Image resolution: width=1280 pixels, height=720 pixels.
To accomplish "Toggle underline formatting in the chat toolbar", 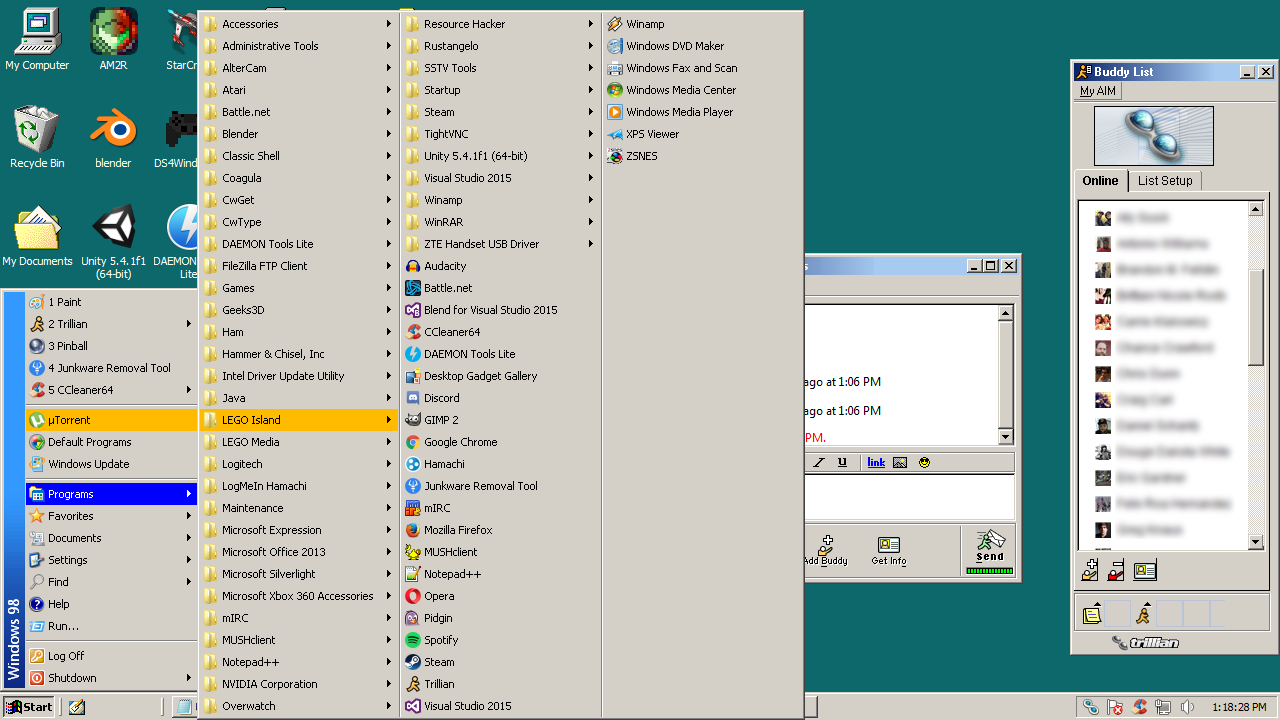I will pyautogui.click(x=842, y=462).
